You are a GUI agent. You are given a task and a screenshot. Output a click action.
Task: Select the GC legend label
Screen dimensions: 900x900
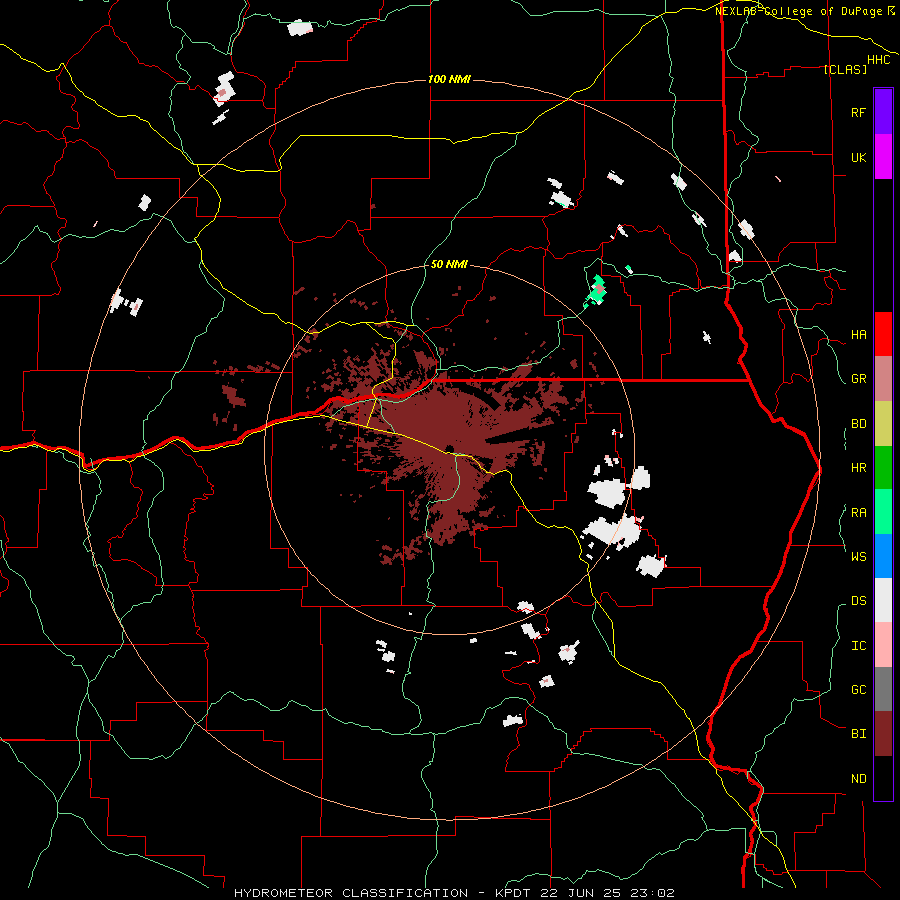click(858, 690)
